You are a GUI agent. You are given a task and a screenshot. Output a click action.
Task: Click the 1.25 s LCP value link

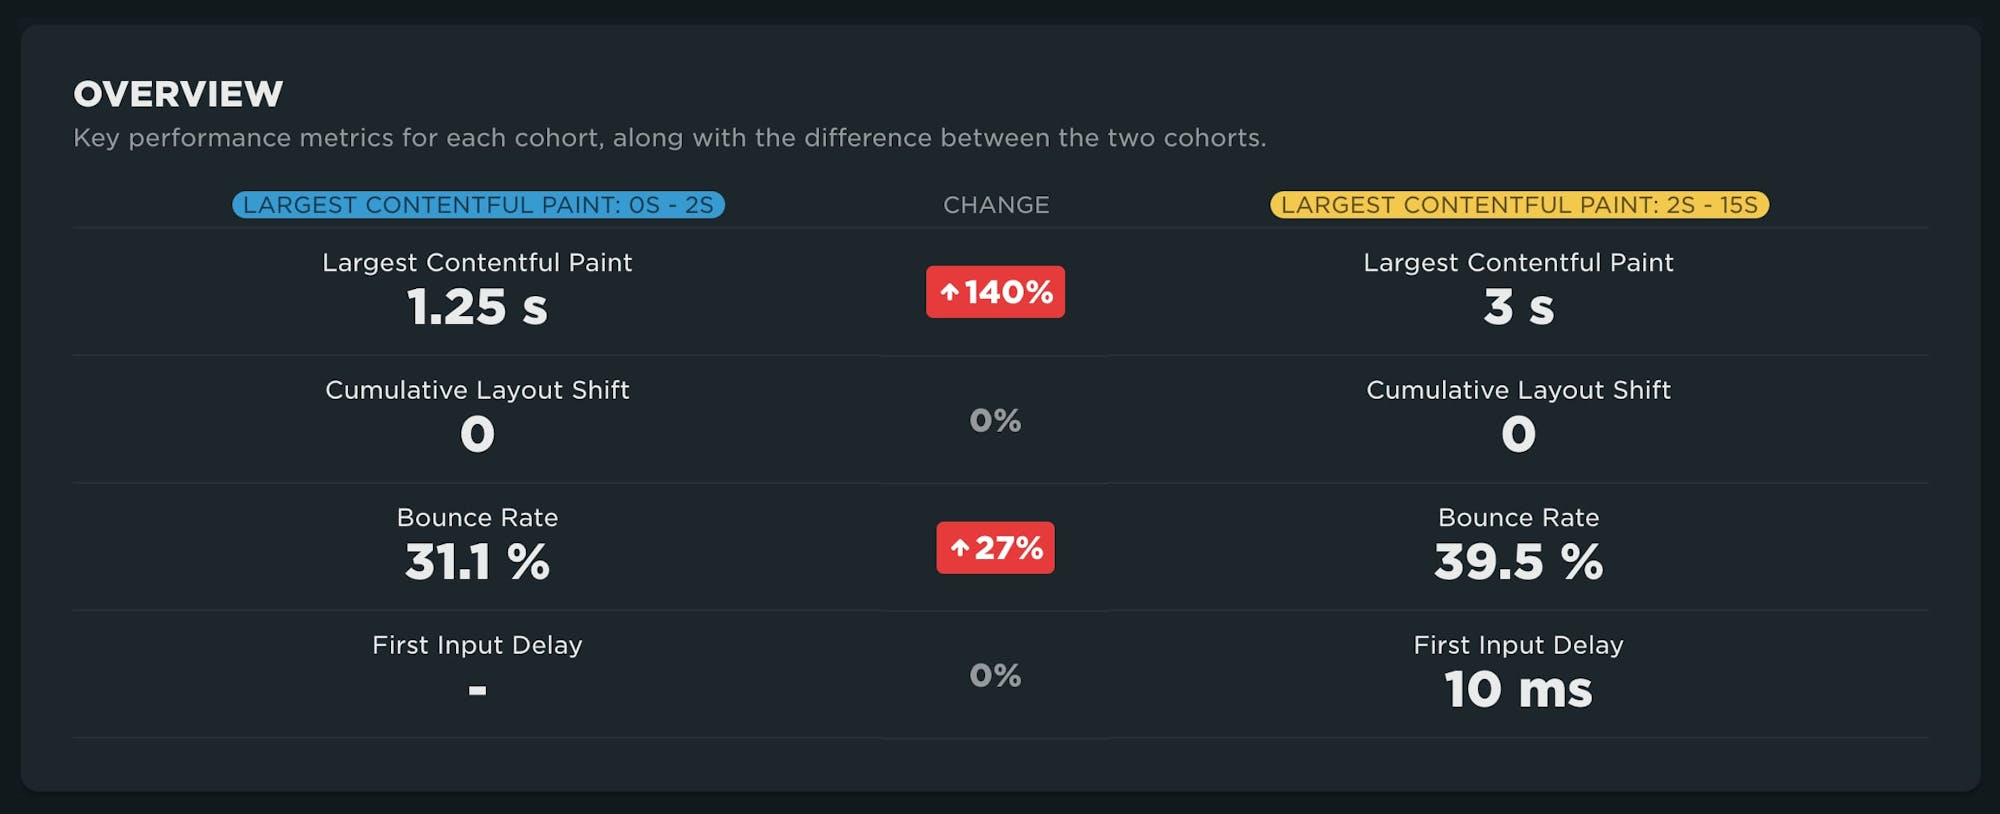(477, 306)
